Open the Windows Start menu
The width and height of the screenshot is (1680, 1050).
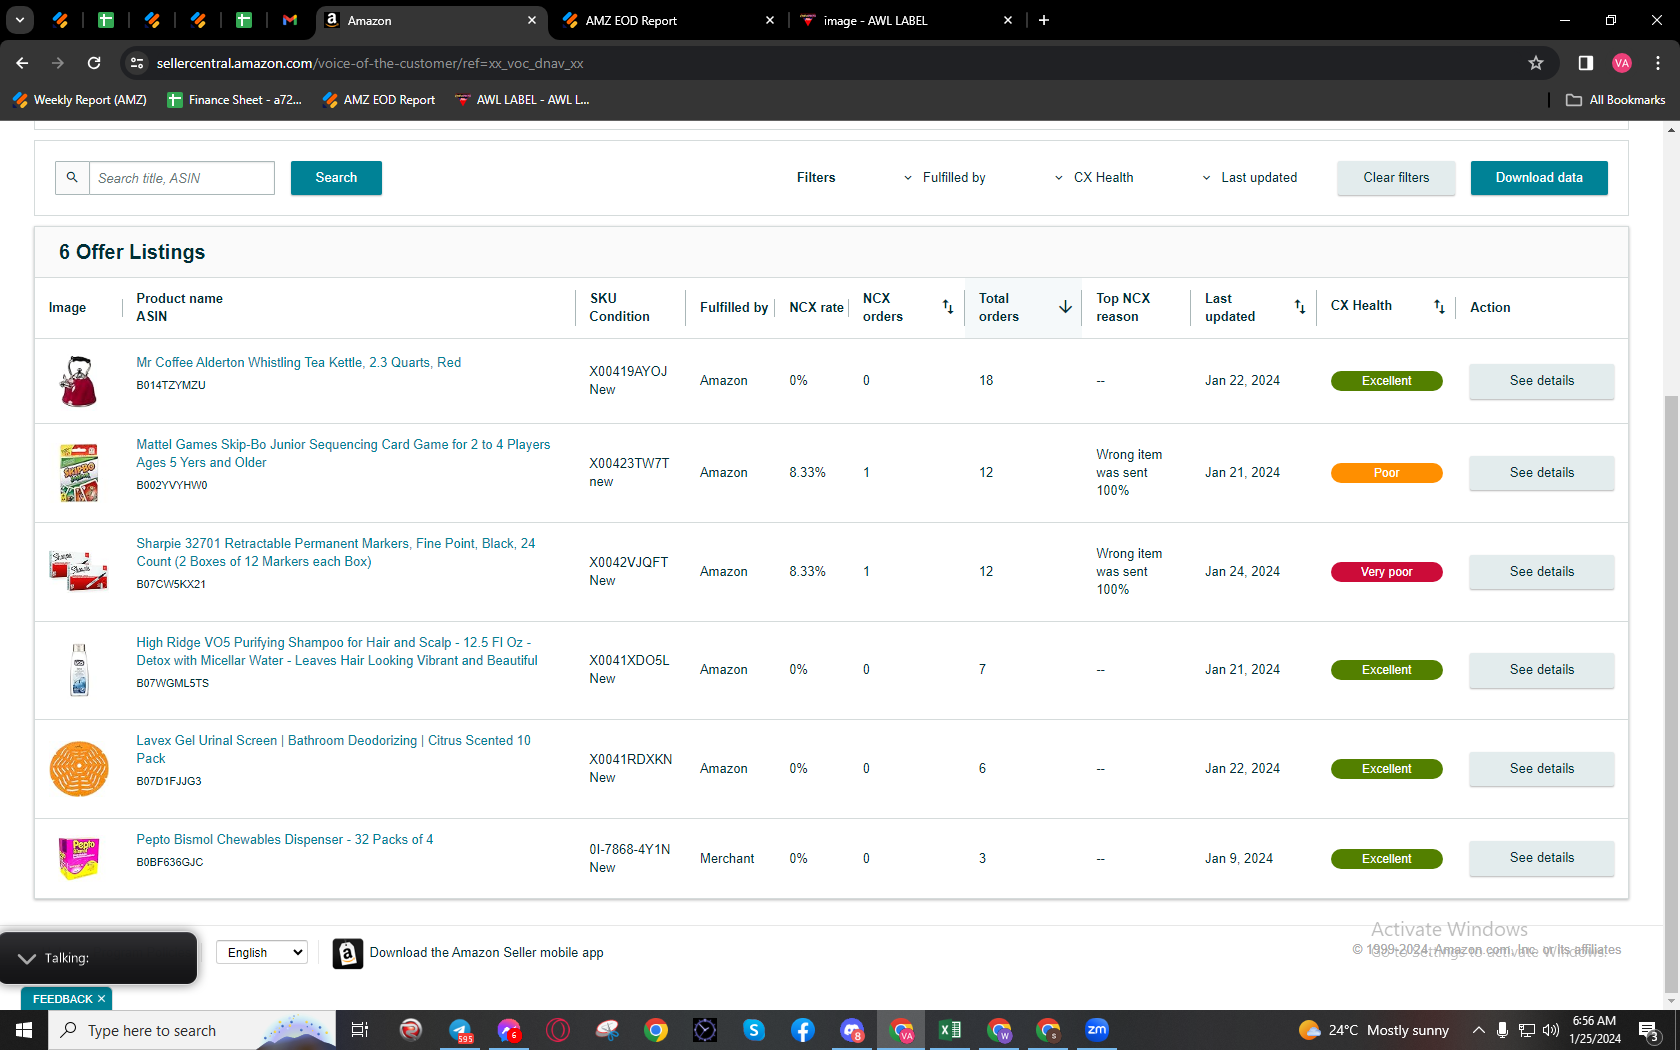[24, 1030]
